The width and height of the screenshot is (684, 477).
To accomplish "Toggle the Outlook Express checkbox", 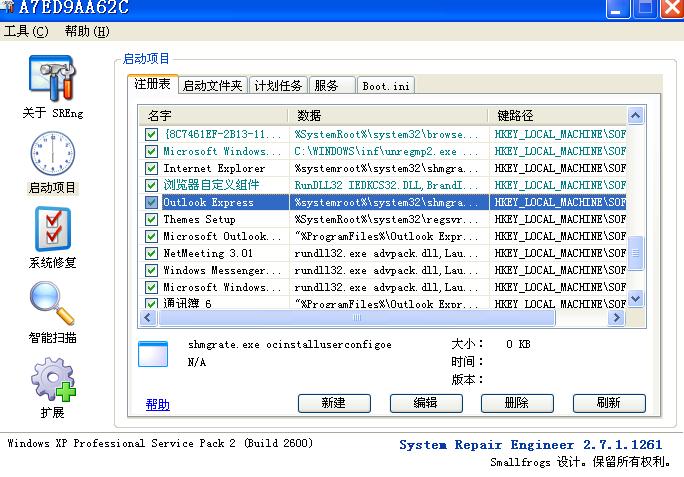I will tap(151, 202).
